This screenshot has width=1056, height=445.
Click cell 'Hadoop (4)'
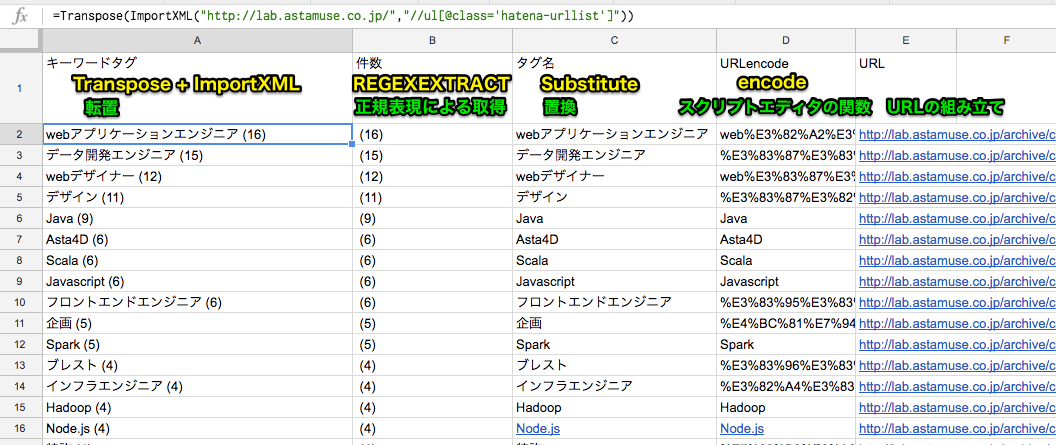tap(197, 408)
